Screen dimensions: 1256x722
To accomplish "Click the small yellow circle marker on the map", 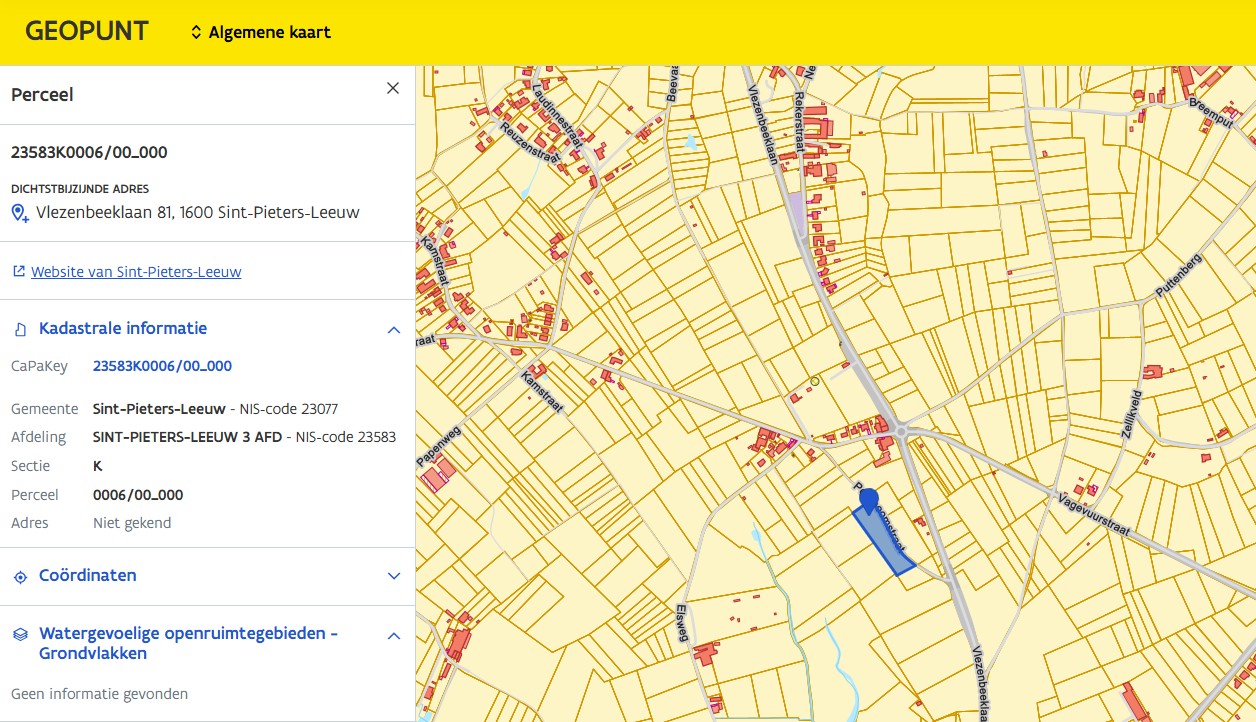I will (814, 380).
